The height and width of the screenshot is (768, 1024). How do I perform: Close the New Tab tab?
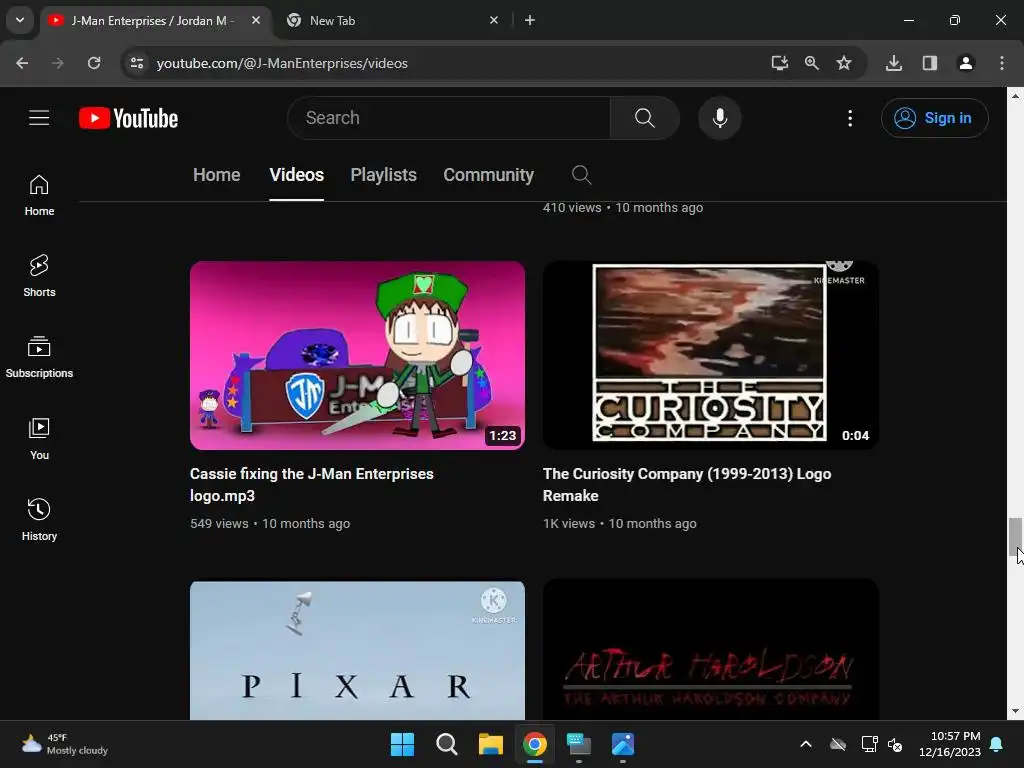(494, 20)
